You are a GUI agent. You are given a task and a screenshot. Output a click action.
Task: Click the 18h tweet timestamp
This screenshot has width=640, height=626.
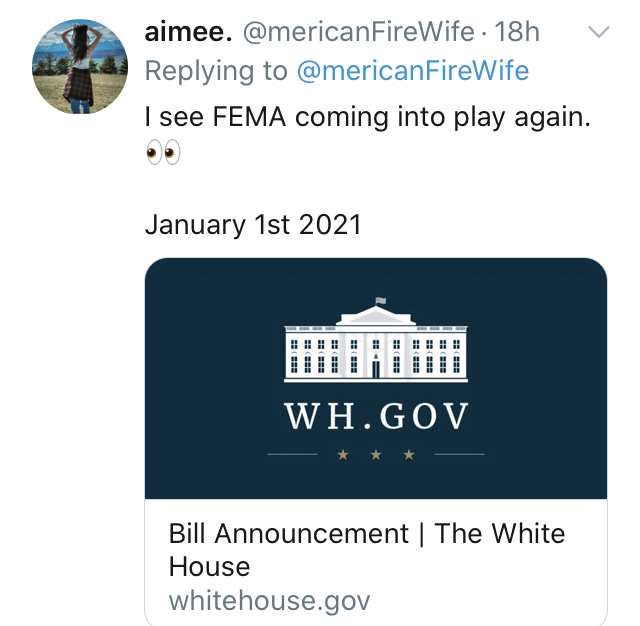tap(517, 32)
